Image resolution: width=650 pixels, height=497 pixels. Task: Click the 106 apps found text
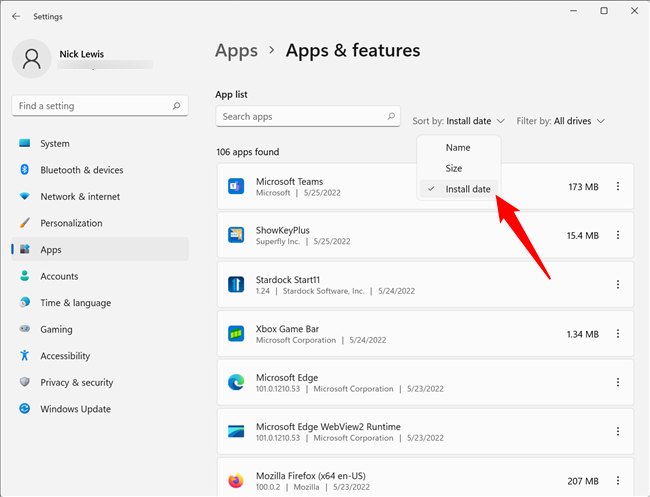point(247,152)
